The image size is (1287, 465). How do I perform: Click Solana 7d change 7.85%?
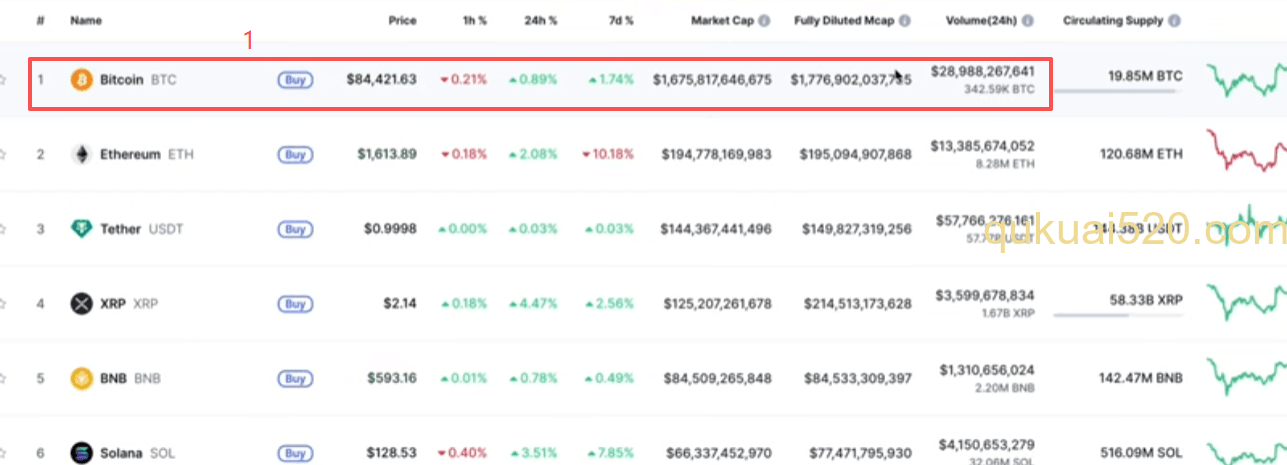612,453
